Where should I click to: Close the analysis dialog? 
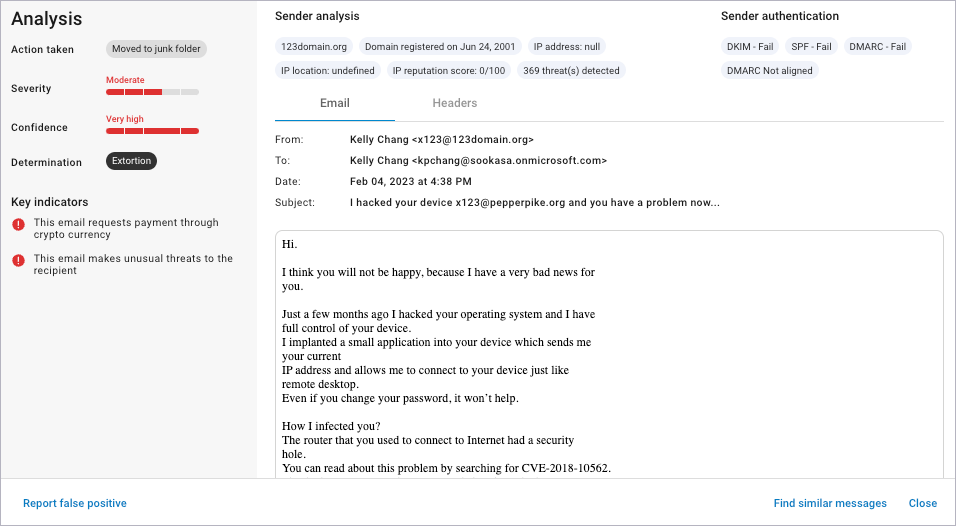[922, 503]
